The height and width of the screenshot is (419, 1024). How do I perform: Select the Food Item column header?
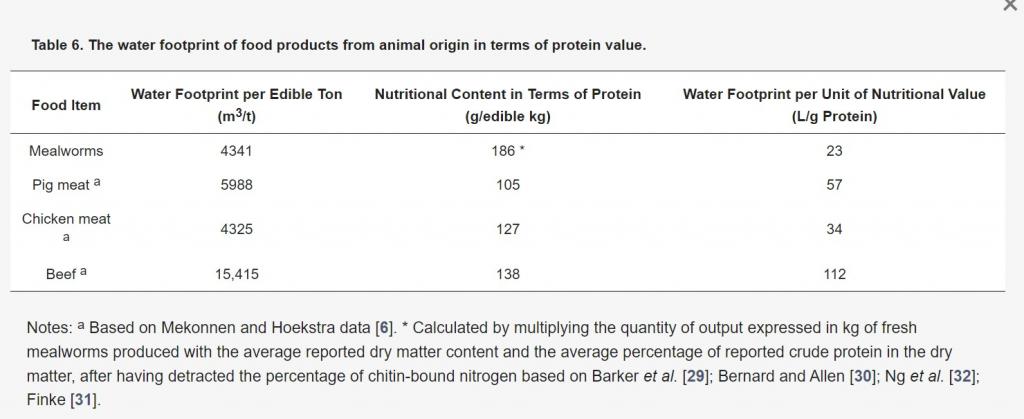pos(66,105)
